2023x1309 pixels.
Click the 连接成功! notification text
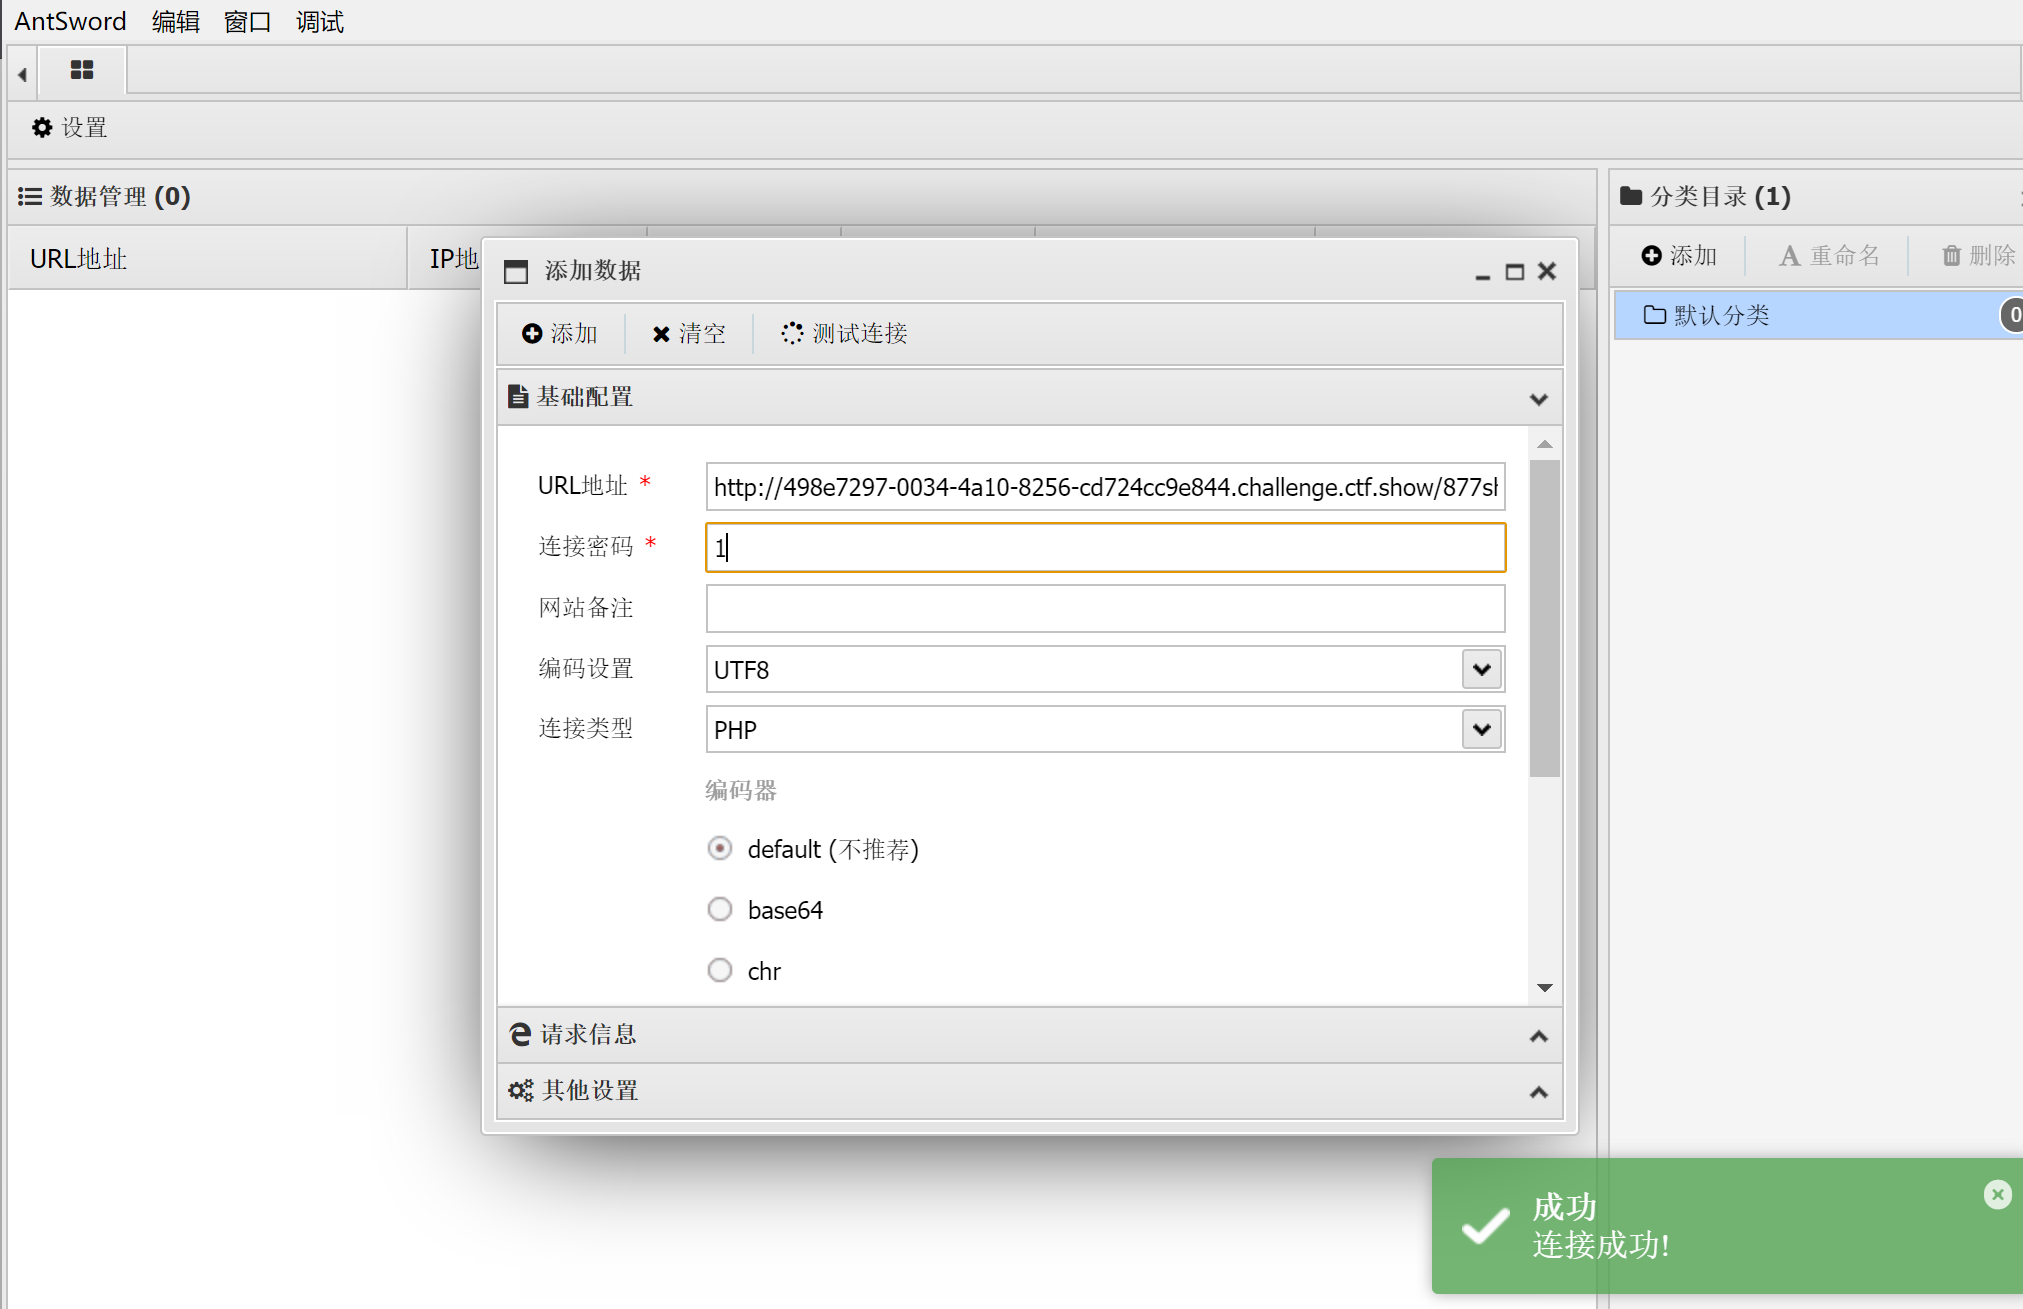(1601, 1245)
